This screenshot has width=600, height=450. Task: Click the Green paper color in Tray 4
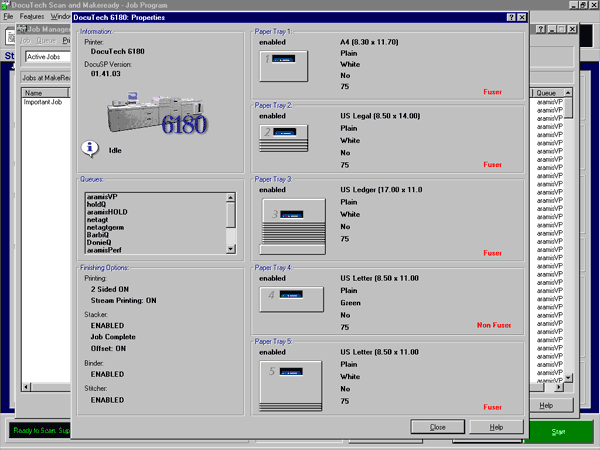350,303
